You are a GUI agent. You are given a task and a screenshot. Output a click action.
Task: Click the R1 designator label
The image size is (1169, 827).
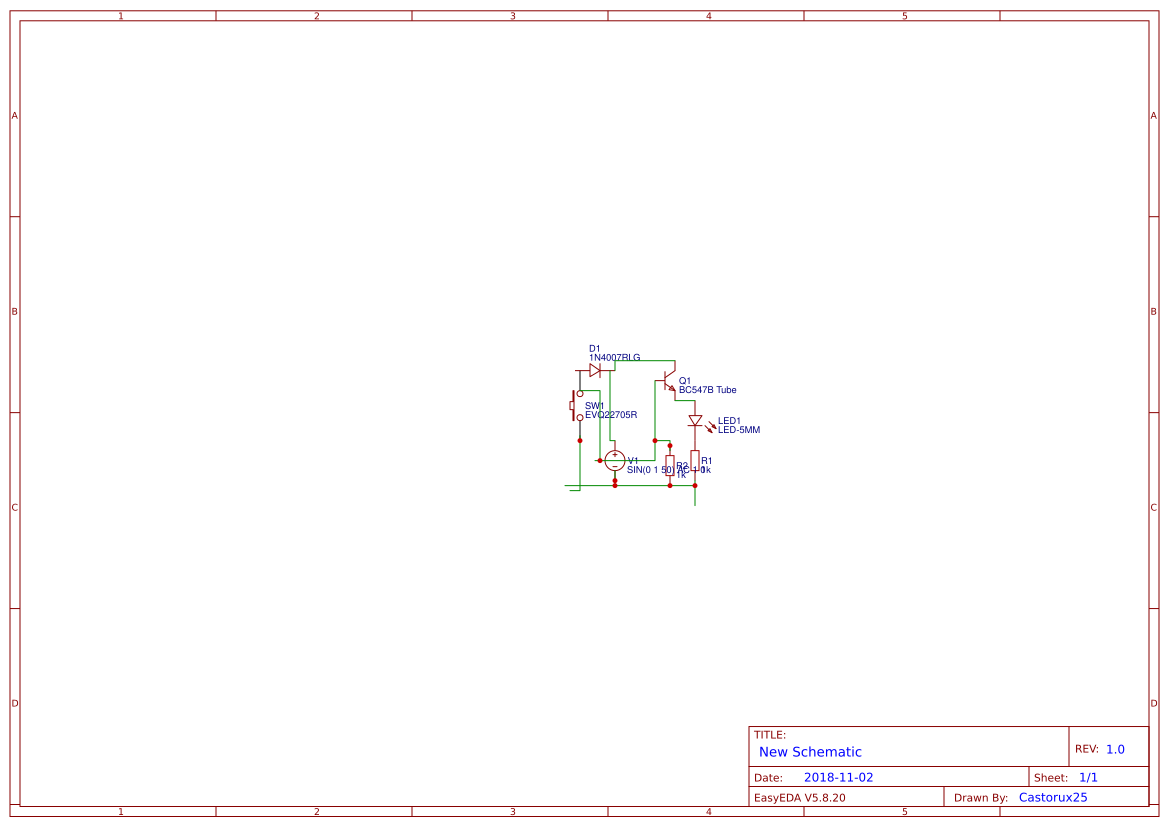tap(707, 461)
